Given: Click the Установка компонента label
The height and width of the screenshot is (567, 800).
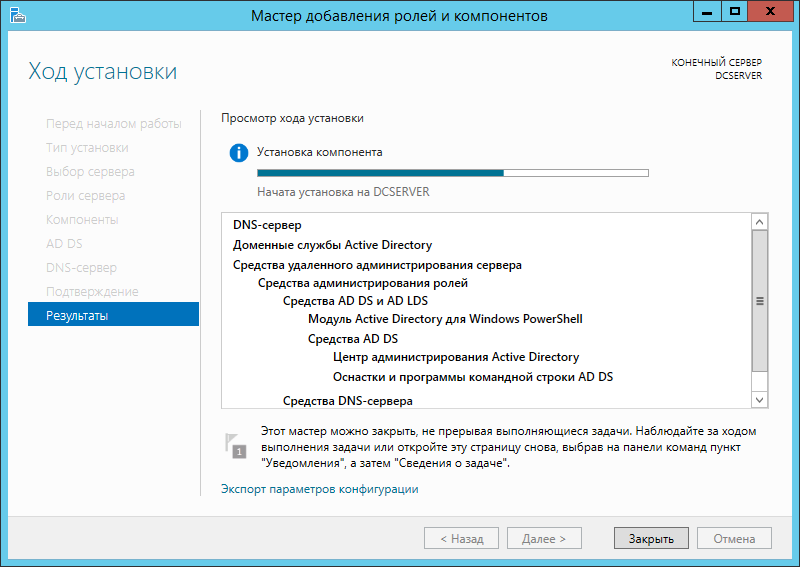Looking at the screenshot, I should coord(319,152).
